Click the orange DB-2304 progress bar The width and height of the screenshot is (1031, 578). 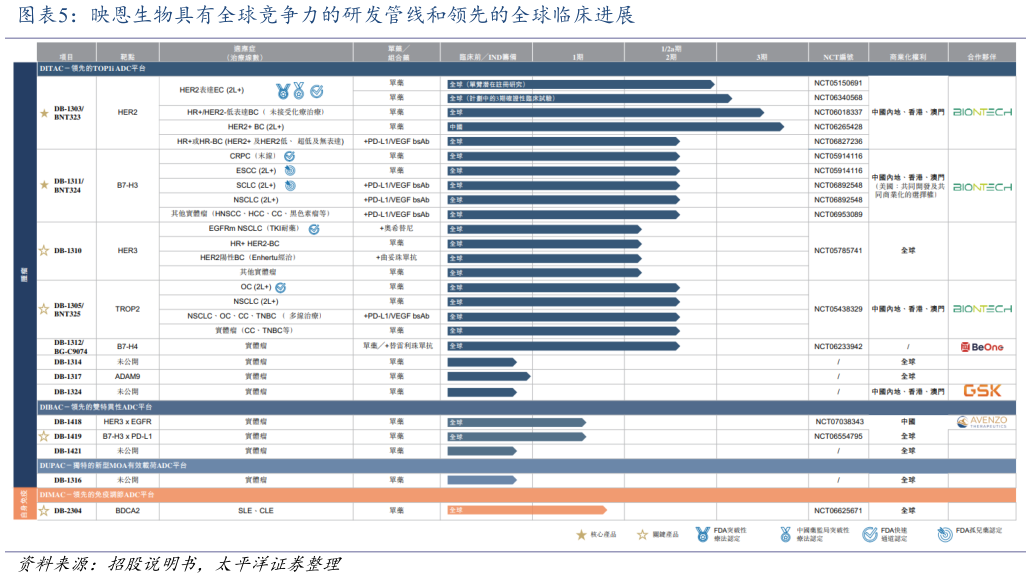click(x=526, y=510)
